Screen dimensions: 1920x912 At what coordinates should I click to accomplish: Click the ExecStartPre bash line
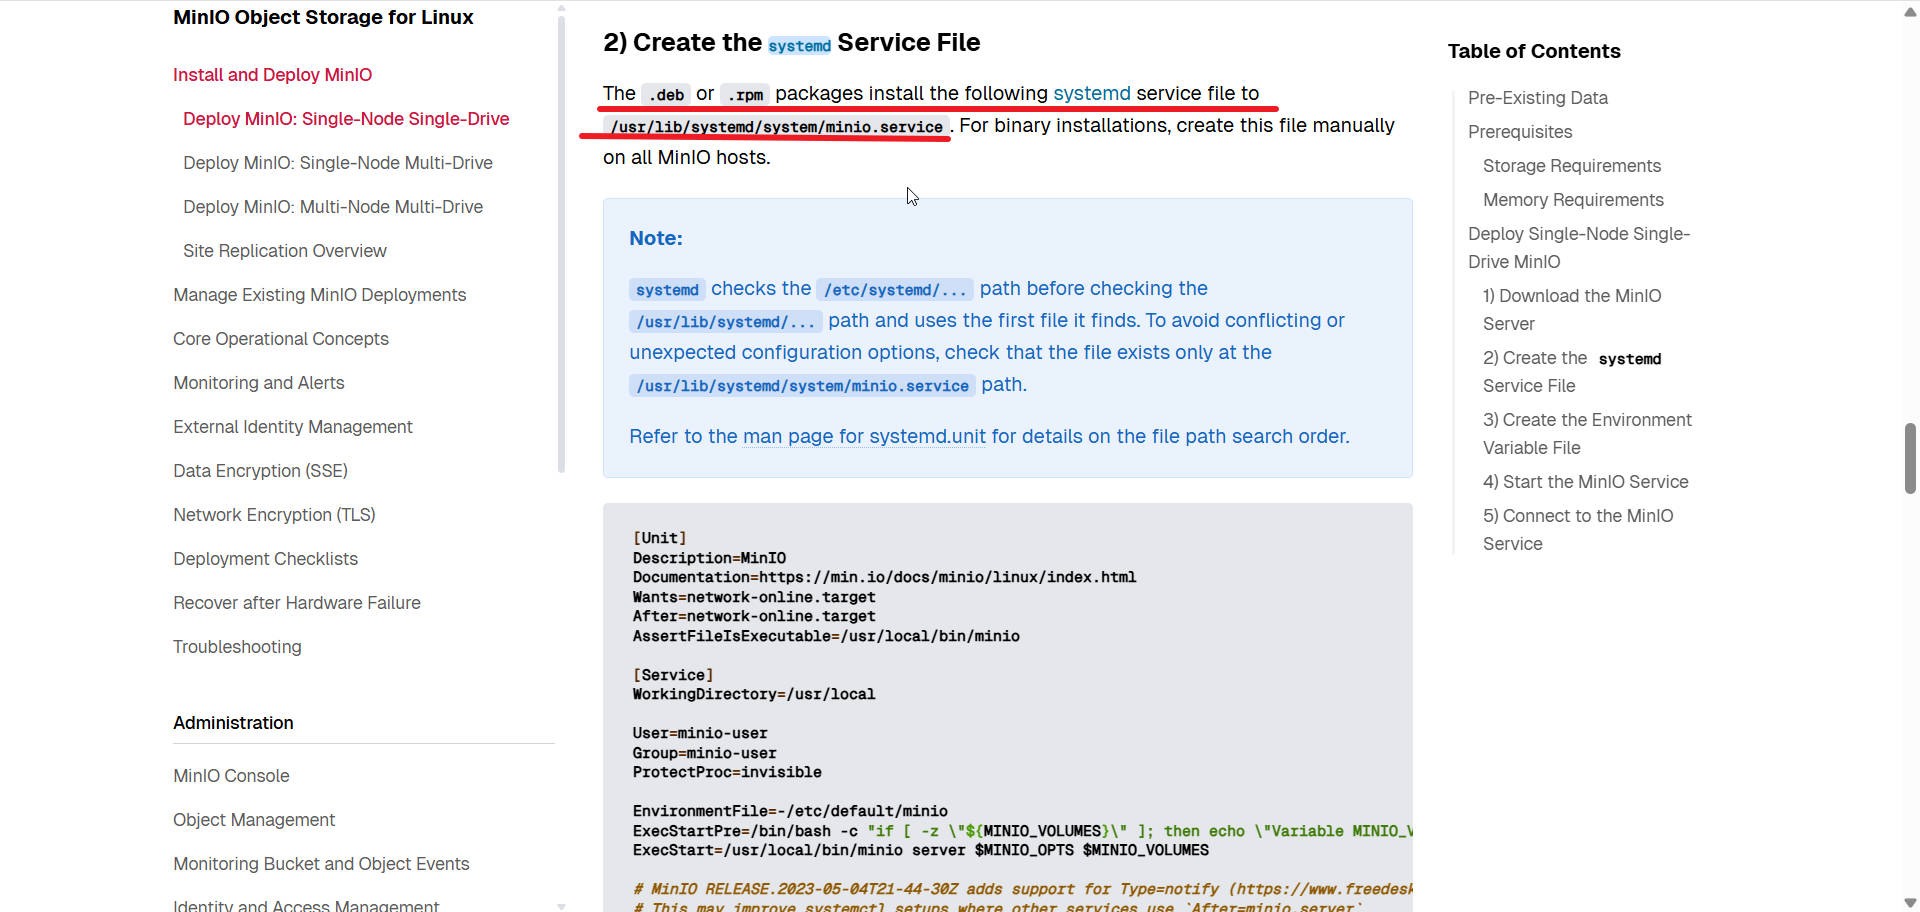[x=1021, y=831]
